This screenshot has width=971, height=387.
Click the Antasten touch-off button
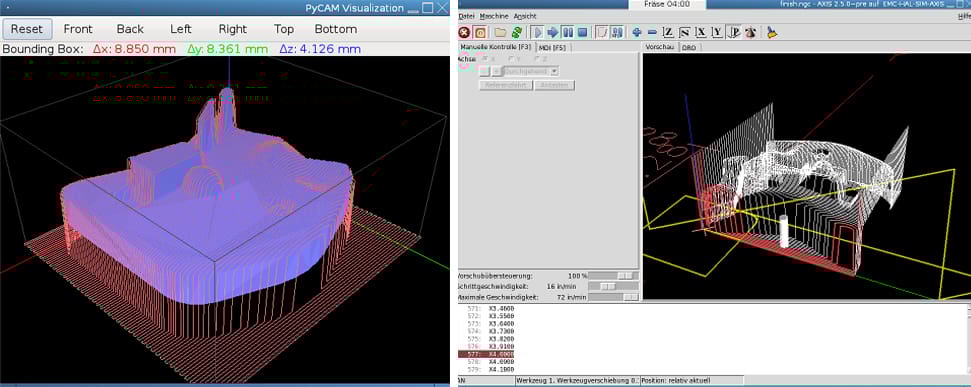[x=554, y=85]
